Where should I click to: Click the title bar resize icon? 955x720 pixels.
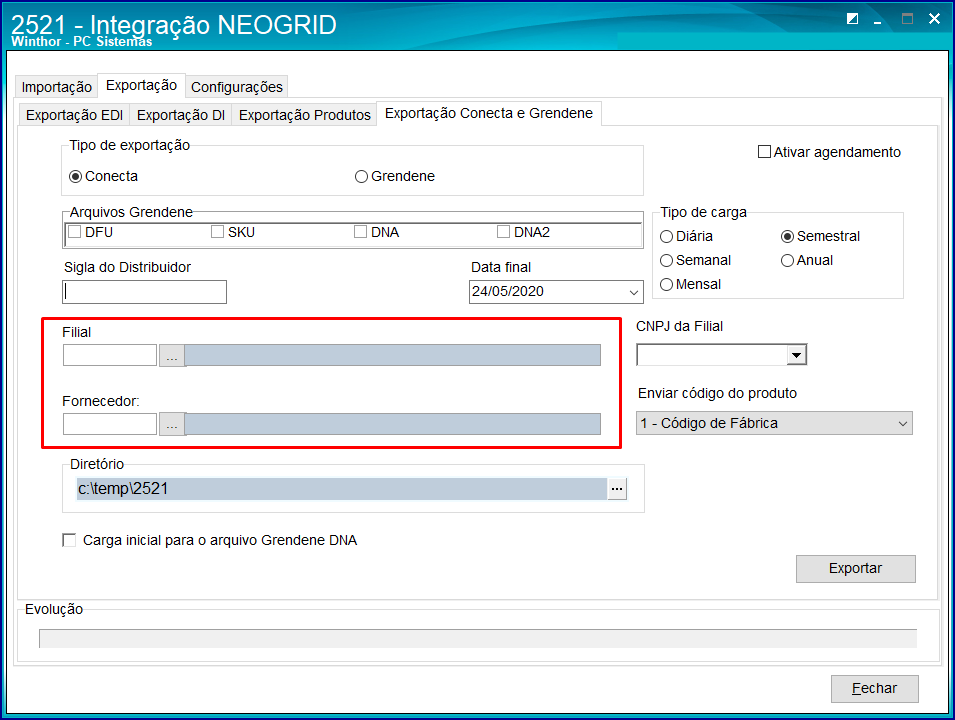point(853,19)
